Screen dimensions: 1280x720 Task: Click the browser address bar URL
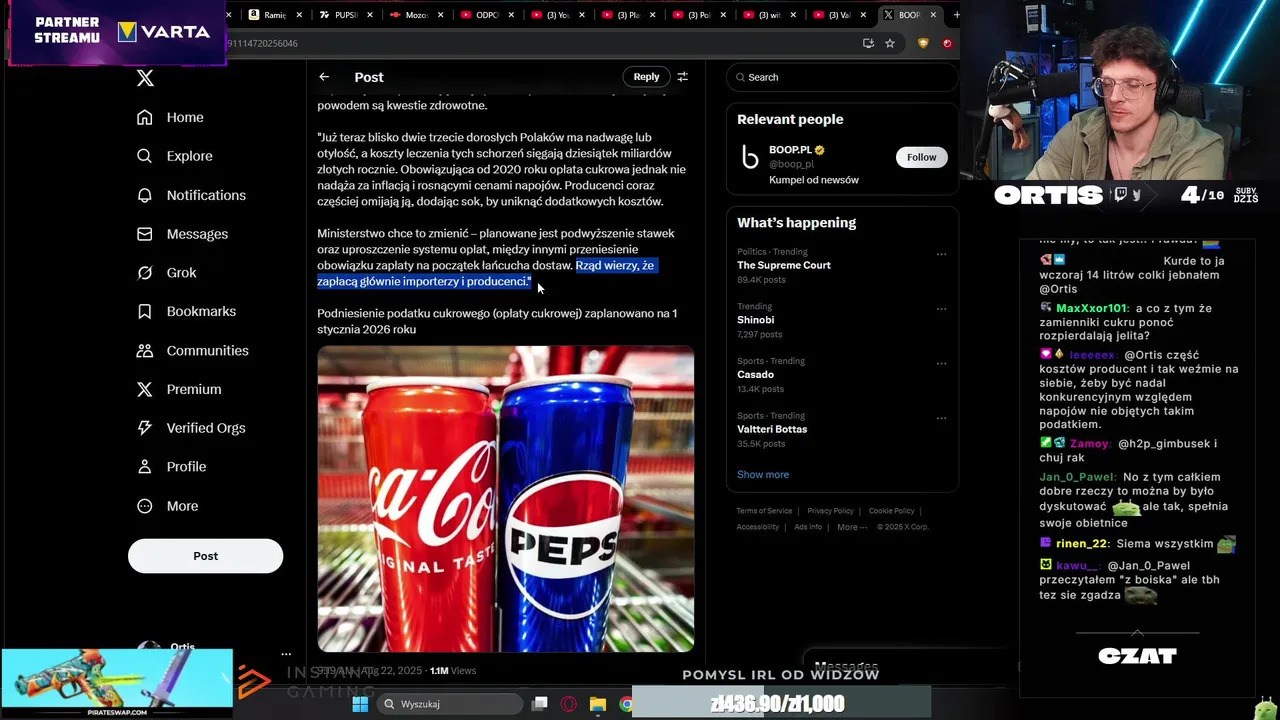pos(262,43)
